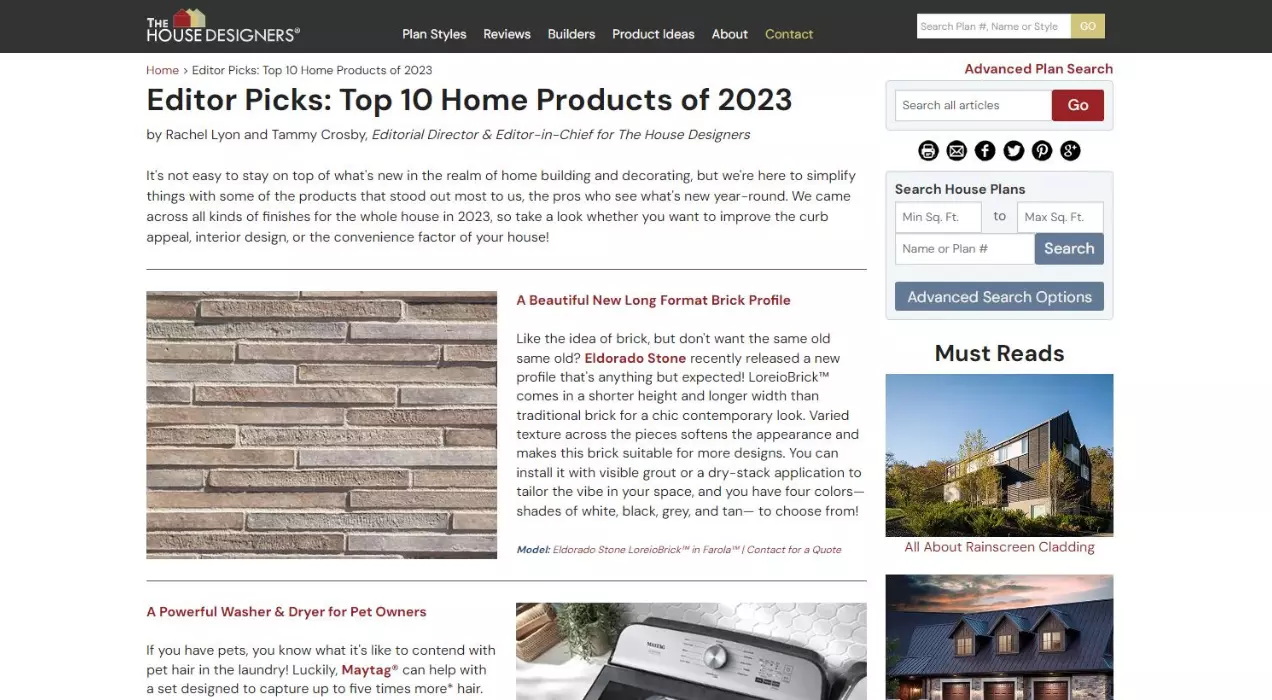The height and width of the screenshot is (700, 1272).
Task: Open the About menu item
Action: pyautogui.click(x=730, y=34)
